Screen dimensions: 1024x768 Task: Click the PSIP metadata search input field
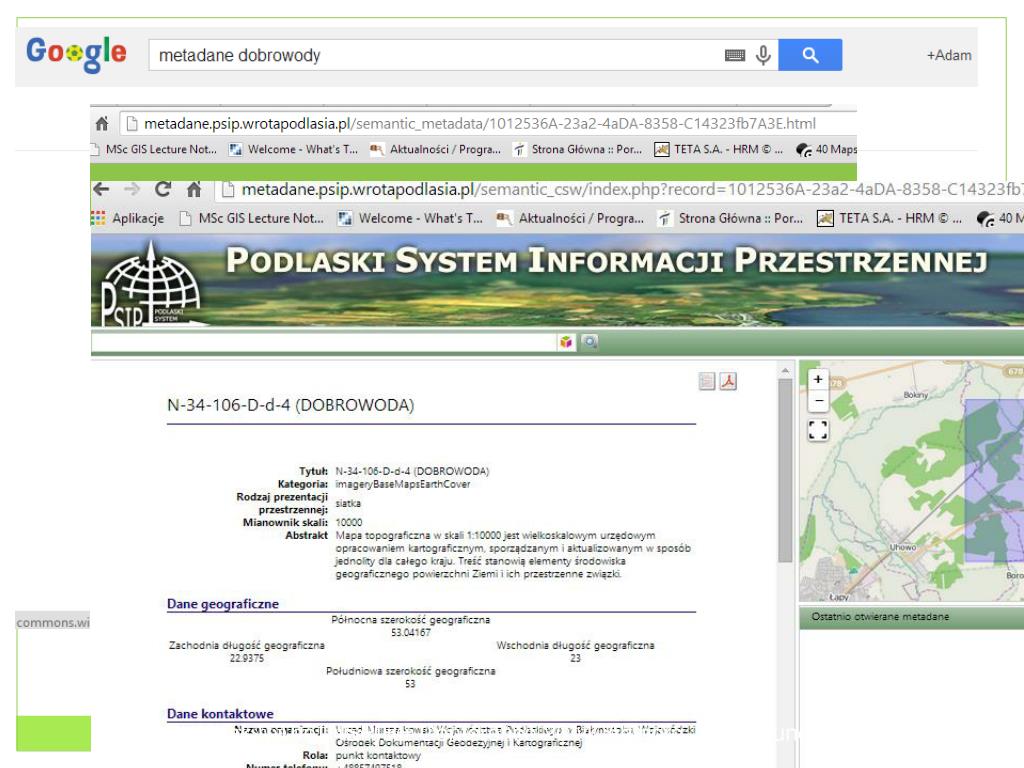pos(323,342)
